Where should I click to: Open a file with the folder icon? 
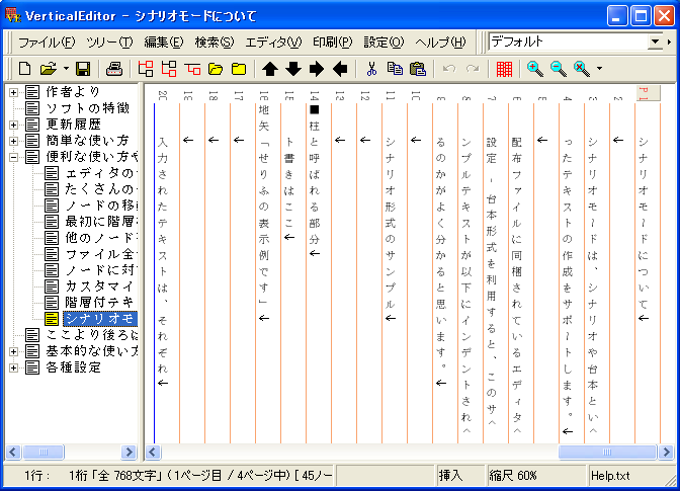48,69
